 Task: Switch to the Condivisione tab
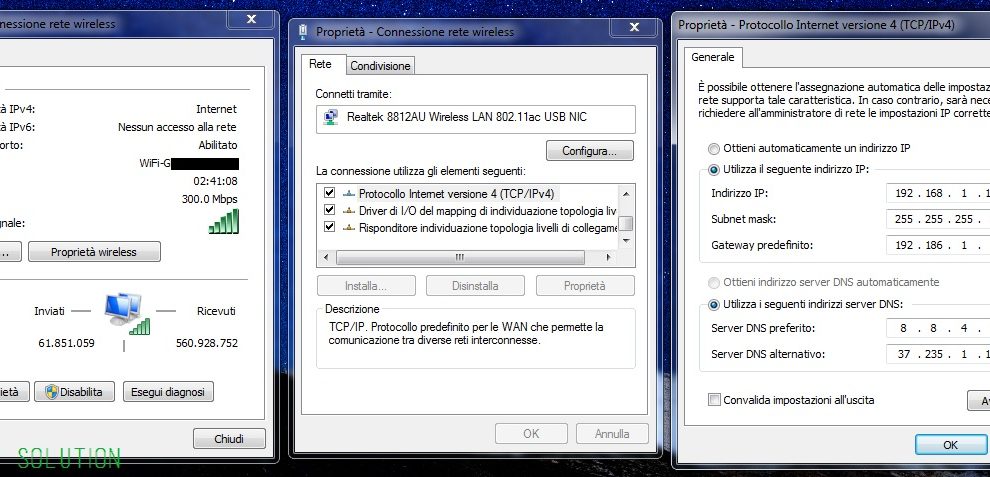(x=380, y=66)
